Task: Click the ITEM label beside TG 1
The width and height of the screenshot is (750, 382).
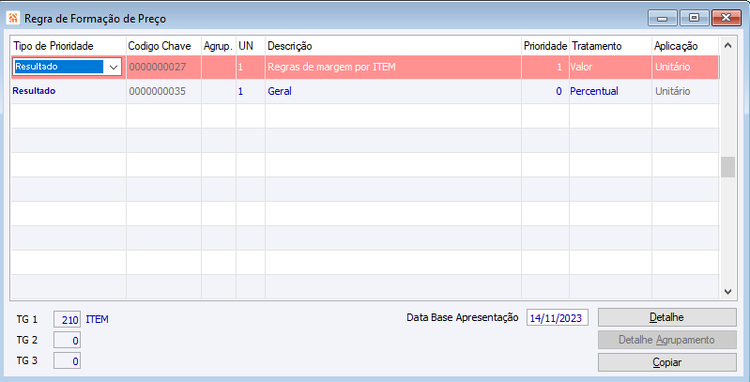Action: (x=97, y=319)
